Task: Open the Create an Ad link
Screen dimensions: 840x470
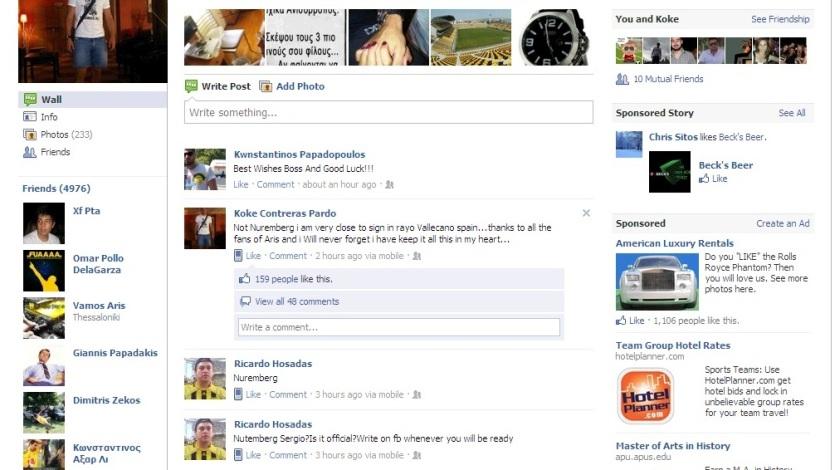Action: point(783,223)
